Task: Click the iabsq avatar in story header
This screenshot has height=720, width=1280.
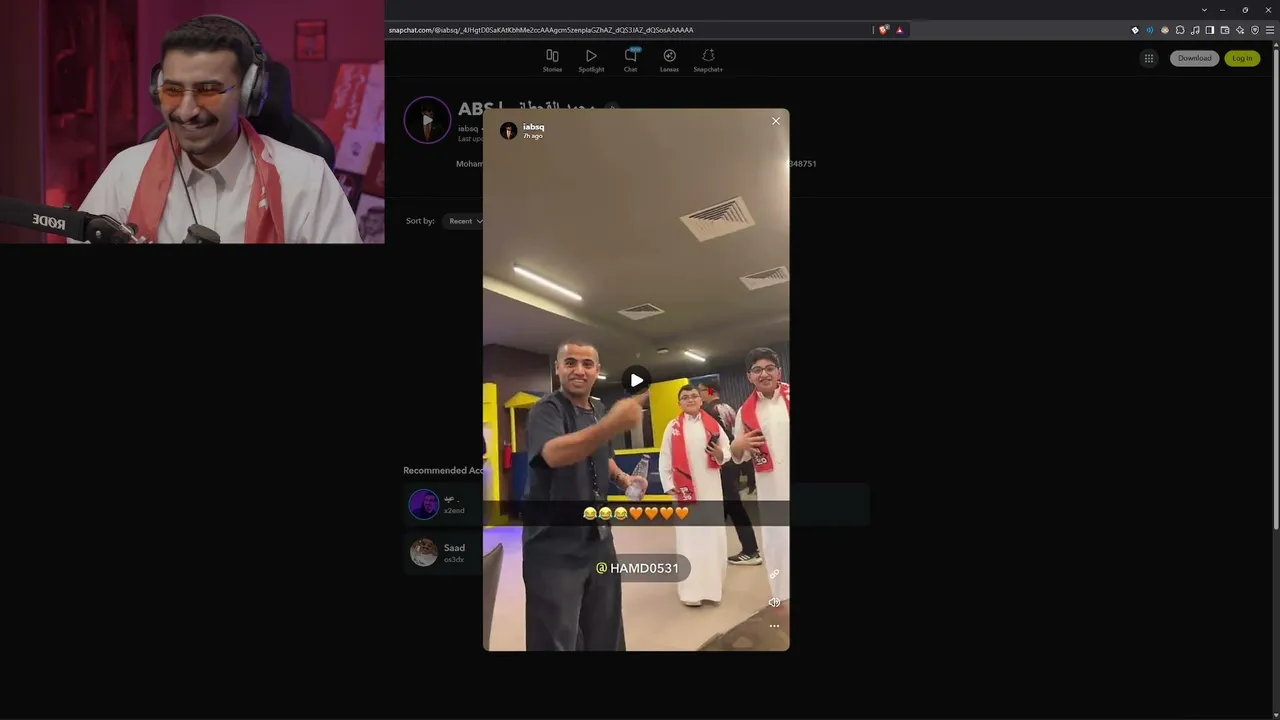Action: 509,131
